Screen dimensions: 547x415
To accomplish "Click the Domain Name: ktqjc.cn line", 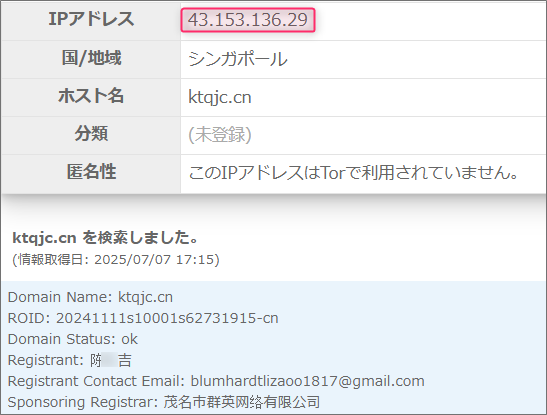I will tap(90, 297).
